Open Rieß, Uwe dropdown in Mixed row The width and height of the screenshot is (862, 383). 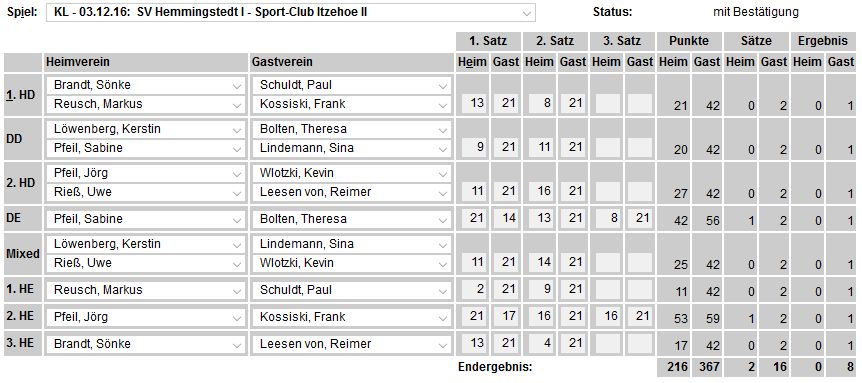[145, 263]
